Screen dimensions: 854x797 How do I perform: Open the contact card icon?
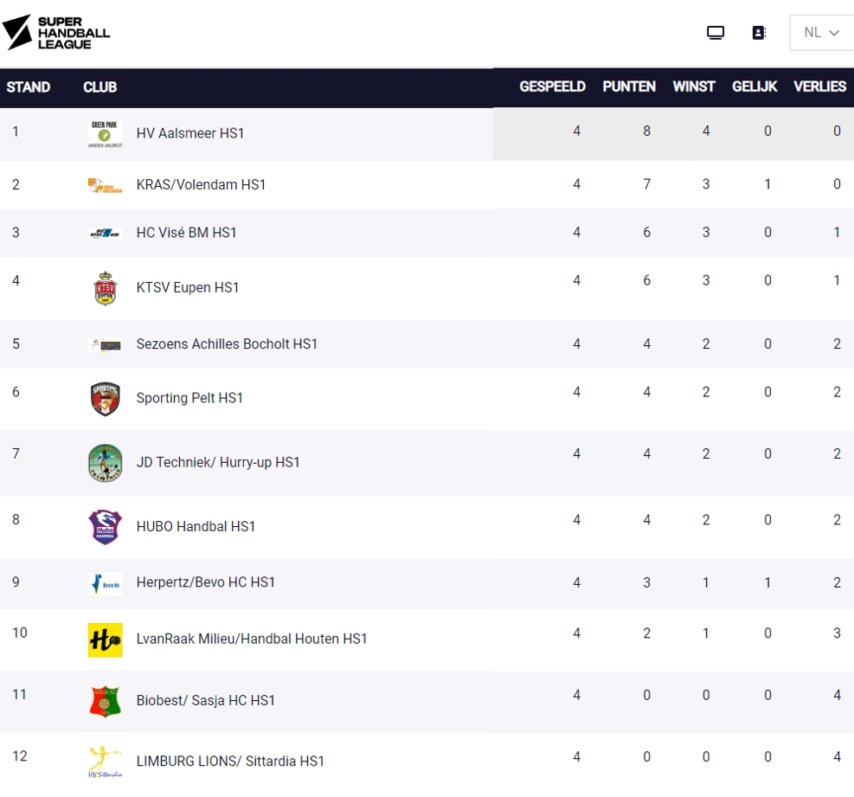(x=758, y=32)
